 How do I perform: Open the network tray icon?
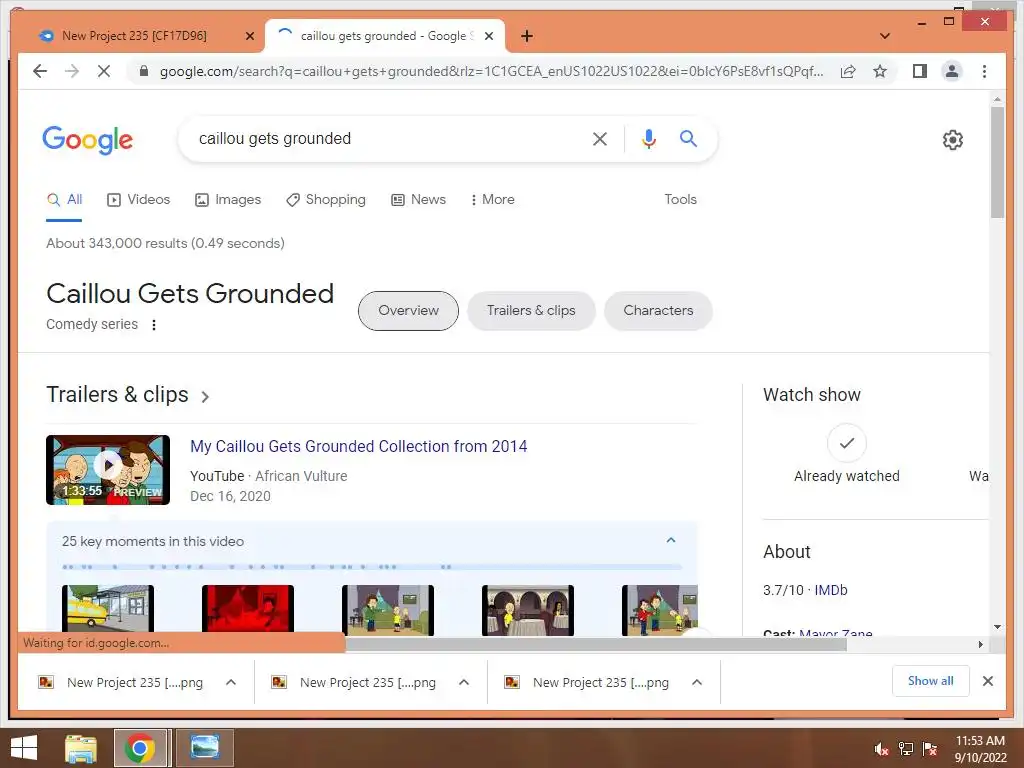[906, 749]
